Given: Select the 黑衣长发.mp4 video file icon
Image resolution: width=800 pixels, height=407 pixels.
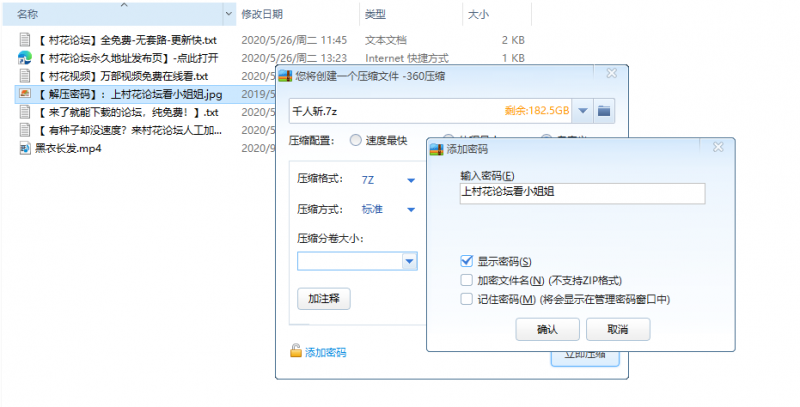Looking at the screenshot, I should (x=25, y=148).
